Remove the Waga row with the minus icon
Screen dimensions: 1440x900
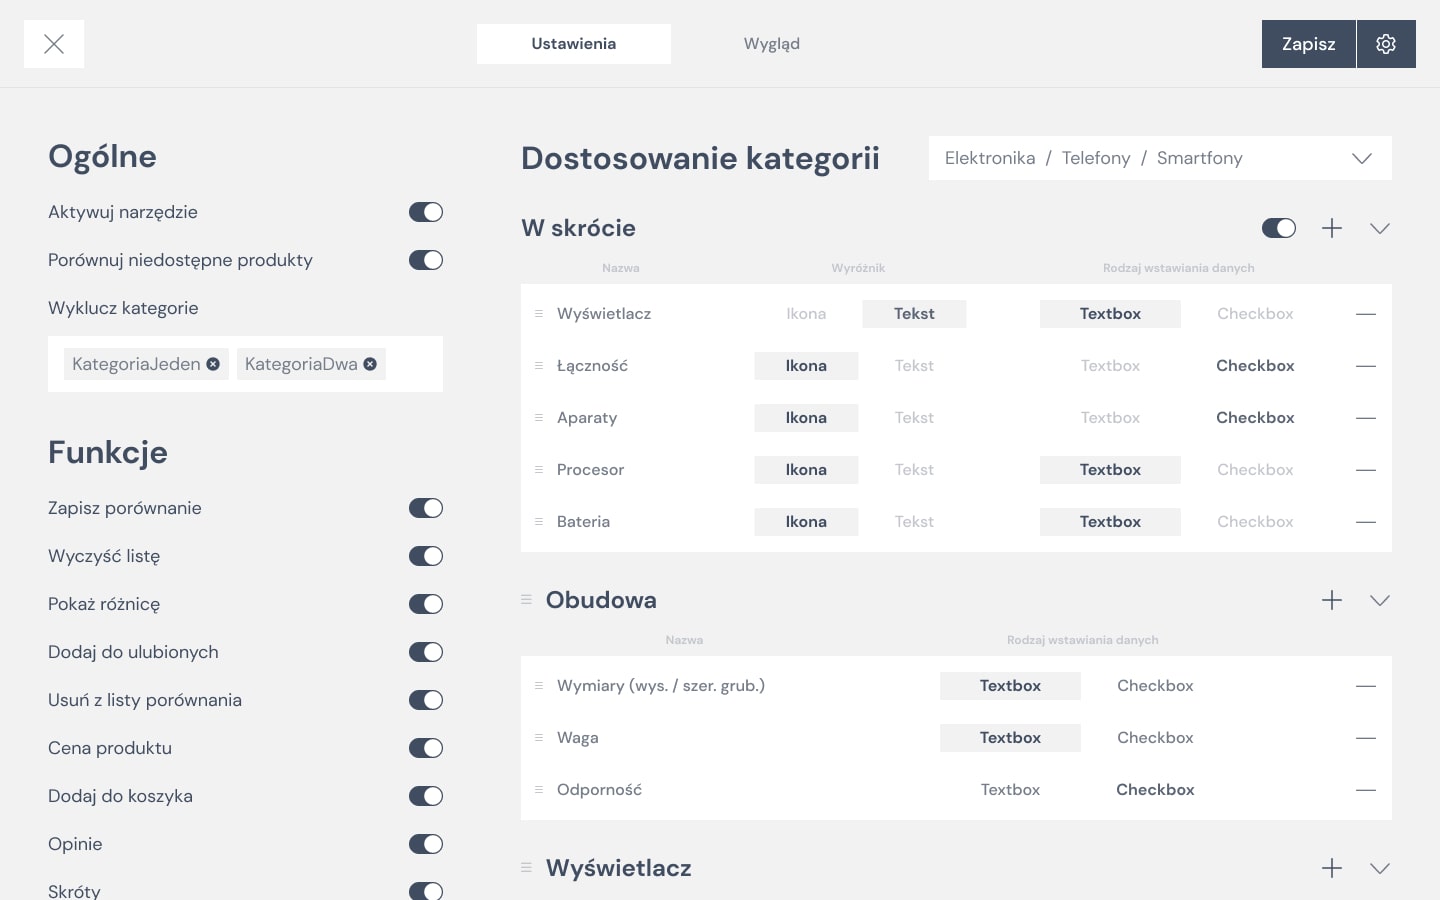[x=1366, y=738]
